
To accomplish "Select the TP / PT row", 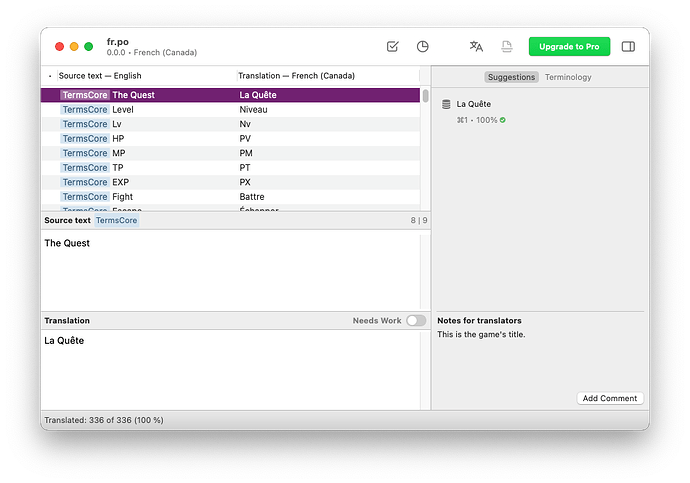I will click(231, 168).
